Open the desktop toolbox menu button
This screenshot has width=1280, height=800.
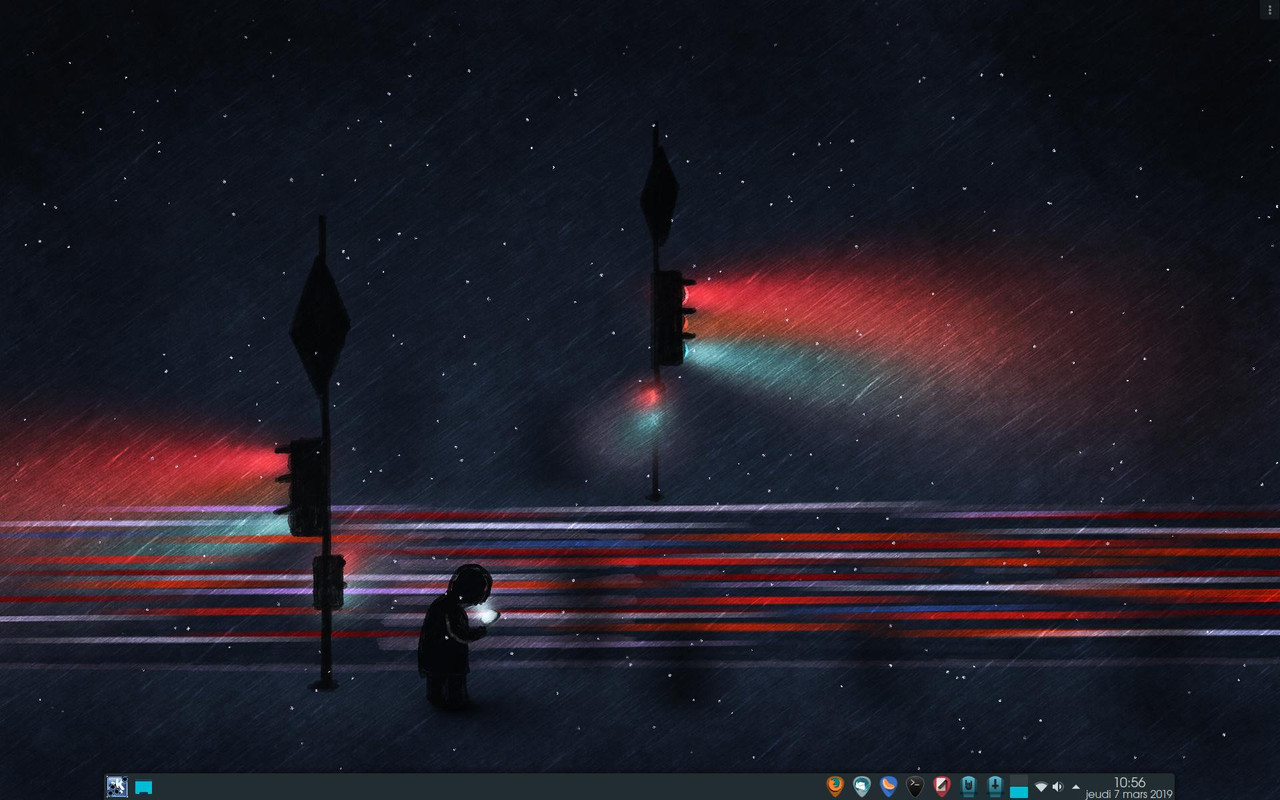click(1270, 9)
